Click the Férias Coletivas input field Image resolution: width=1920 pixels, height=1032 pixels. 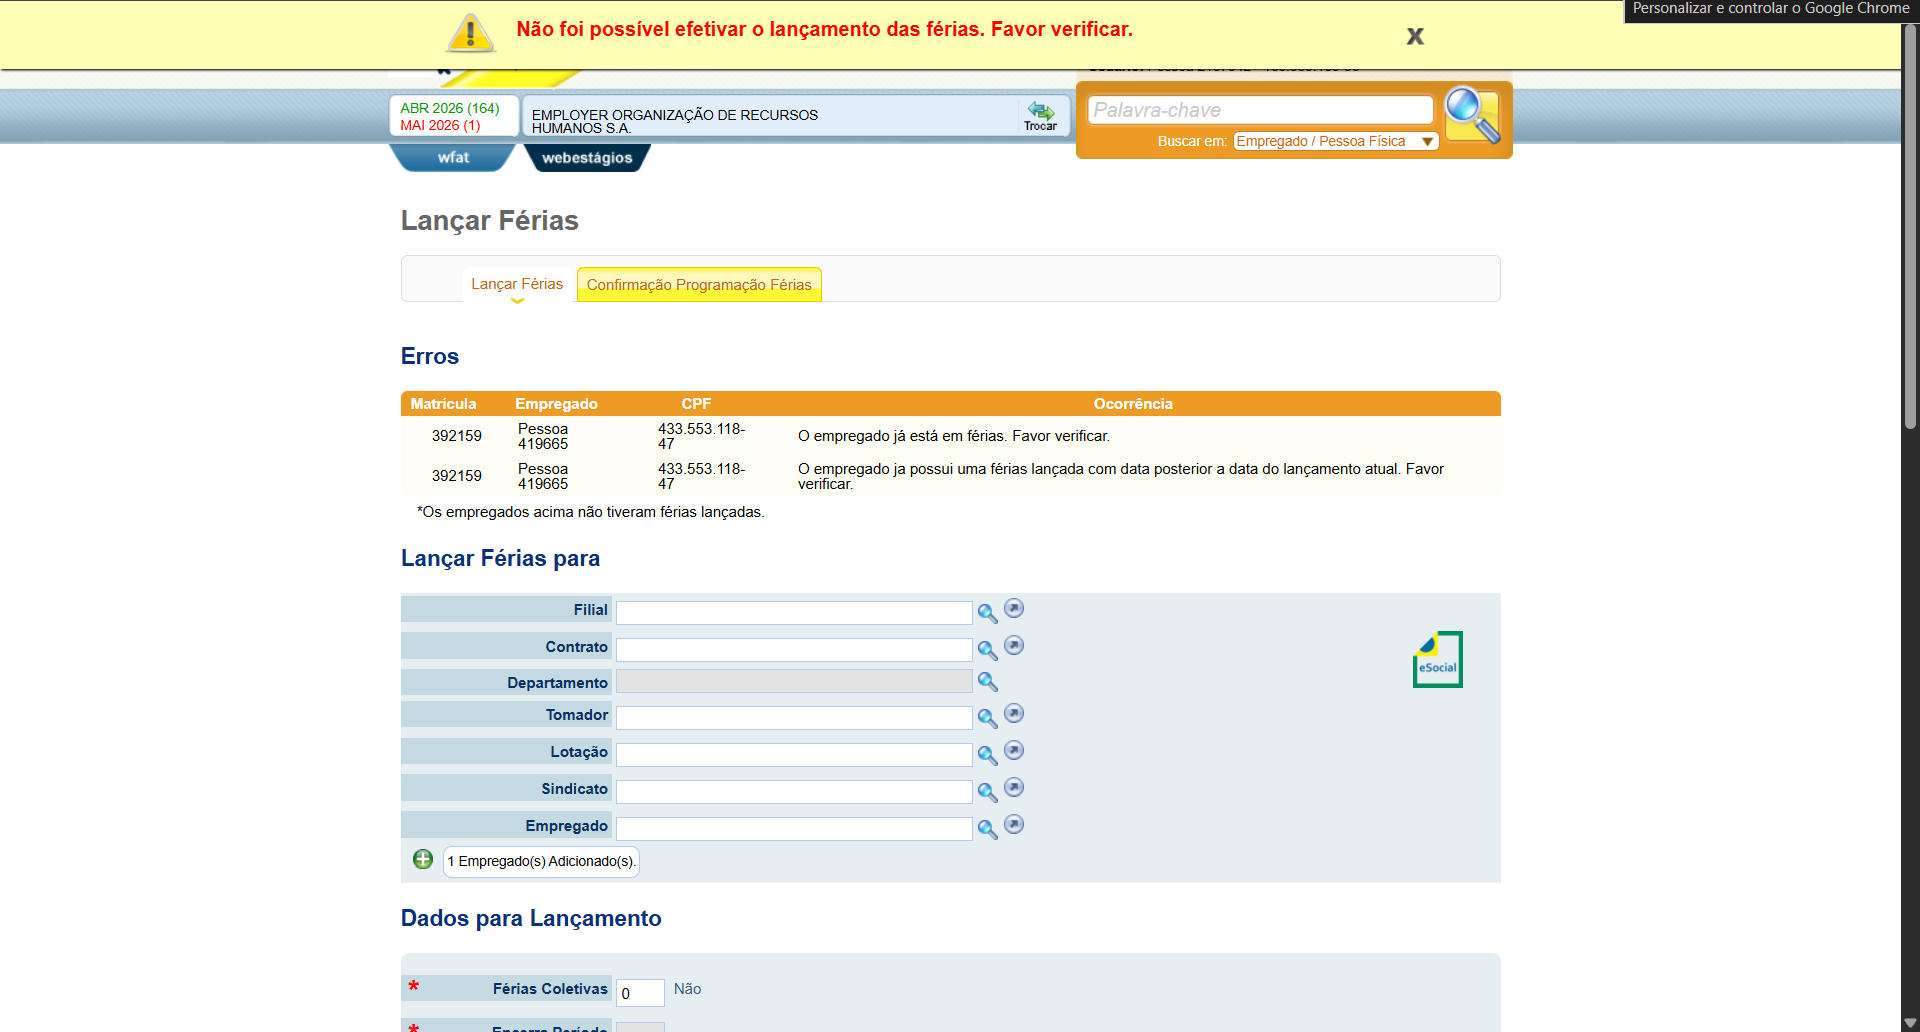point(640,993)
